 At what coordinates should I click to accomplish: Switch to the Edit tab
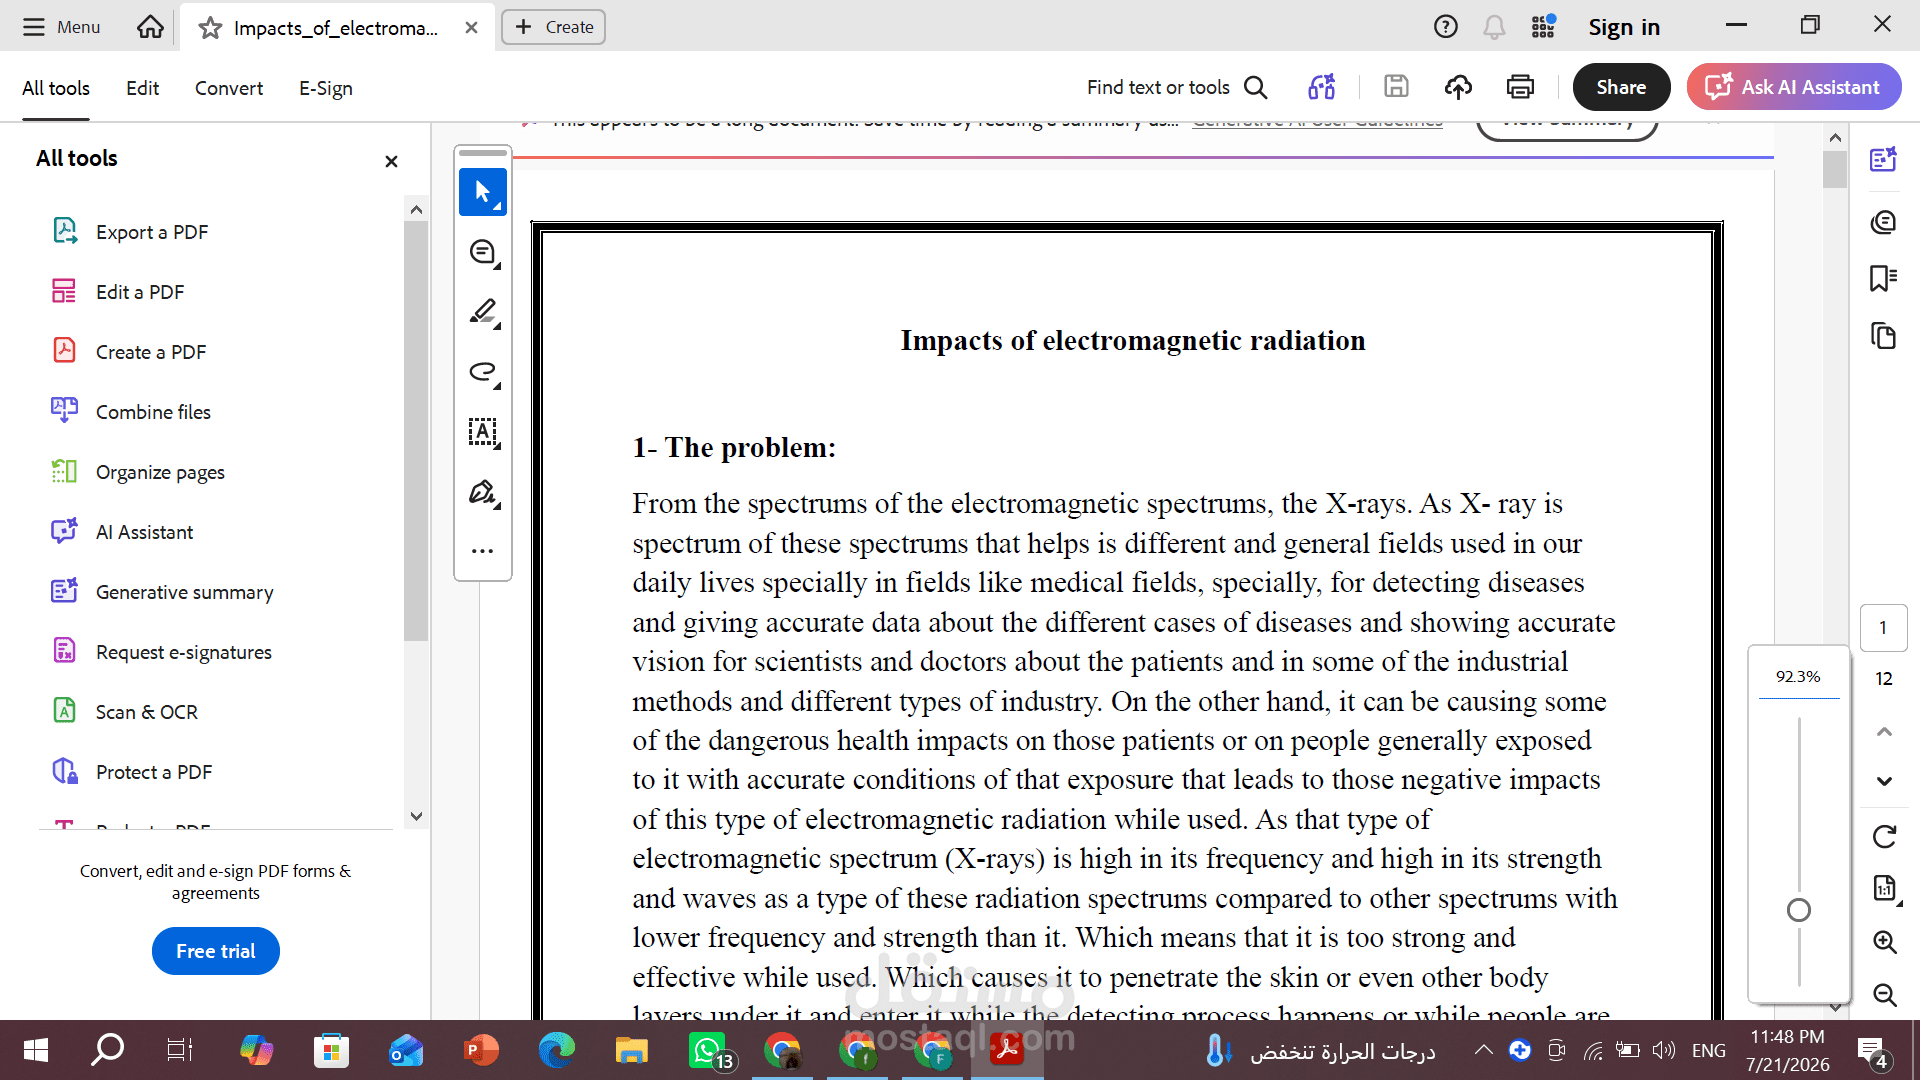click(143, 88)
